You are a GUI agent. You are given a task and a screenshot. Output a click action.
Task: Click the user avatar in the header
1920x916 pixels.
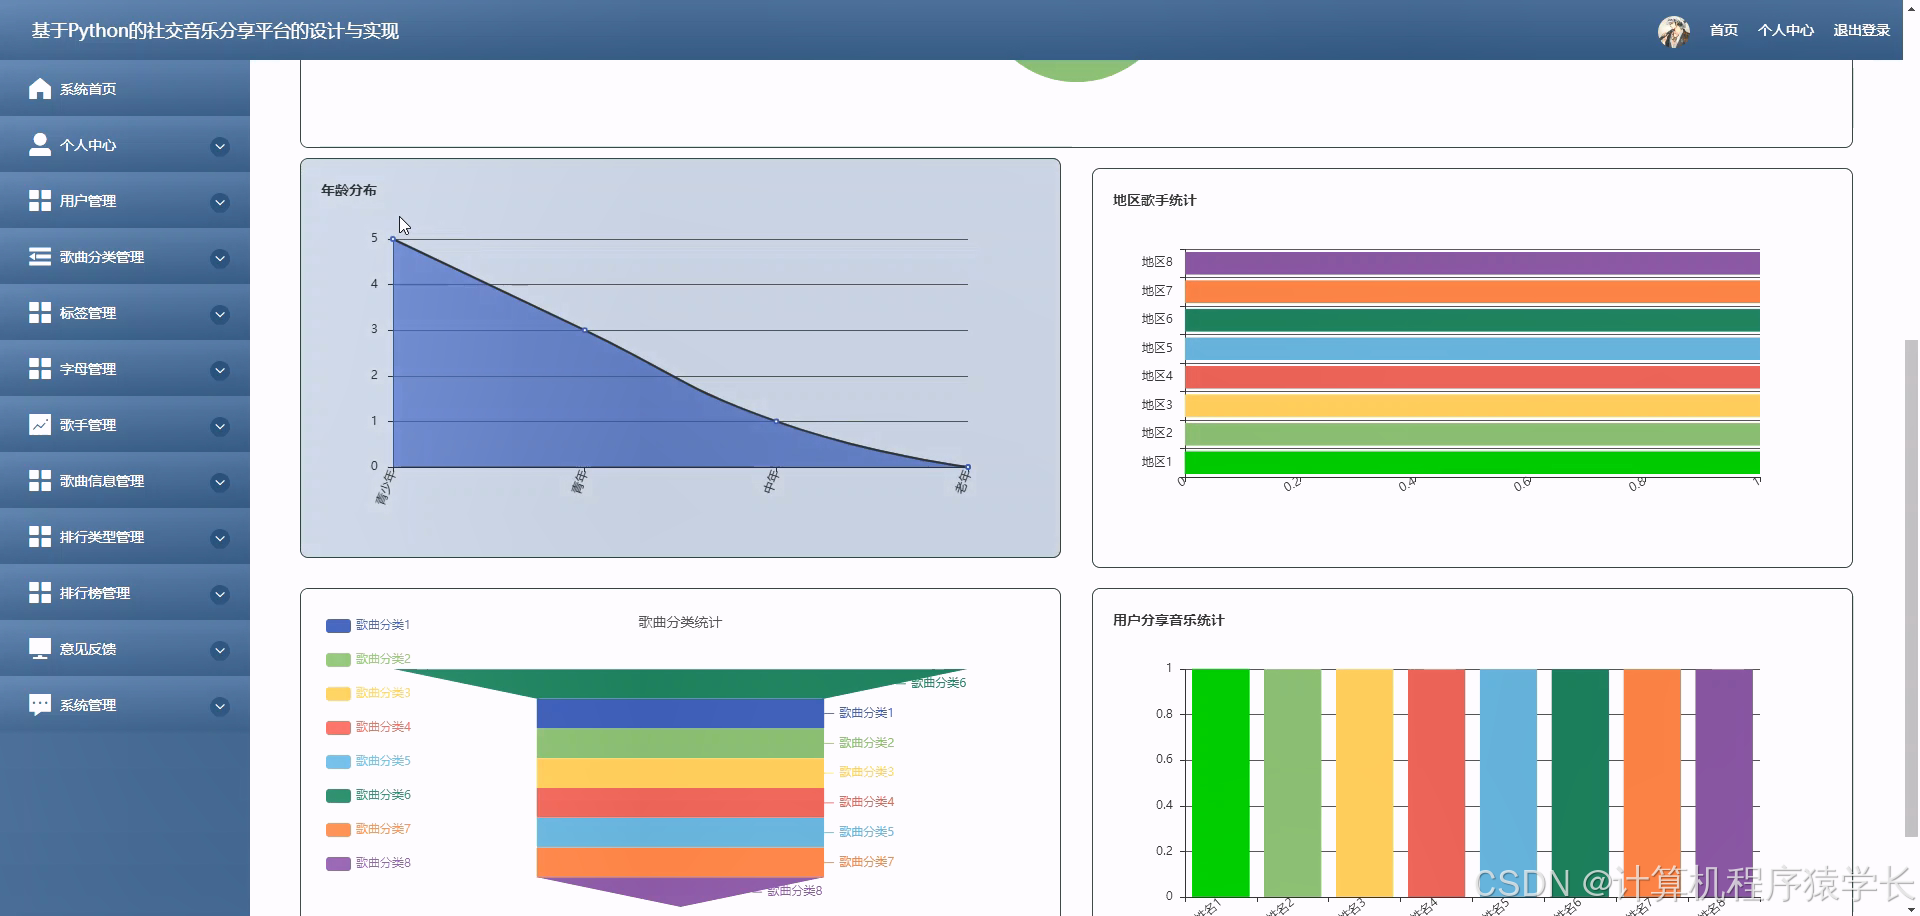click(x=1674, y=31)
